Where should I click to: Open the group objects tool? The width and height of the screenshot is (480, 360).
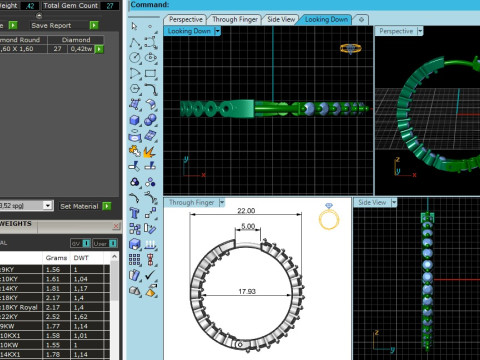pyautogui.click(x=135, y=182)
